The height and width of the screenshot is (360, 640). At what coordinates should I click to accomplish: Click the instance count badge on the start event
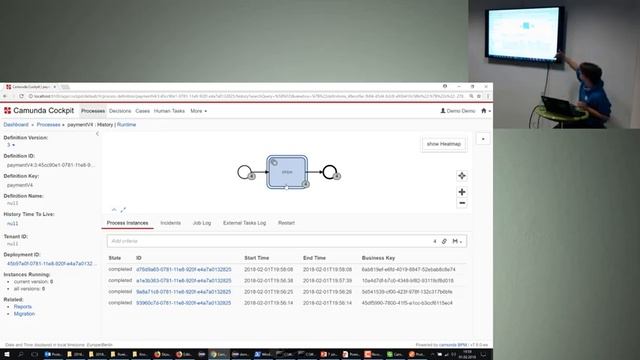(x=252, y=176)
